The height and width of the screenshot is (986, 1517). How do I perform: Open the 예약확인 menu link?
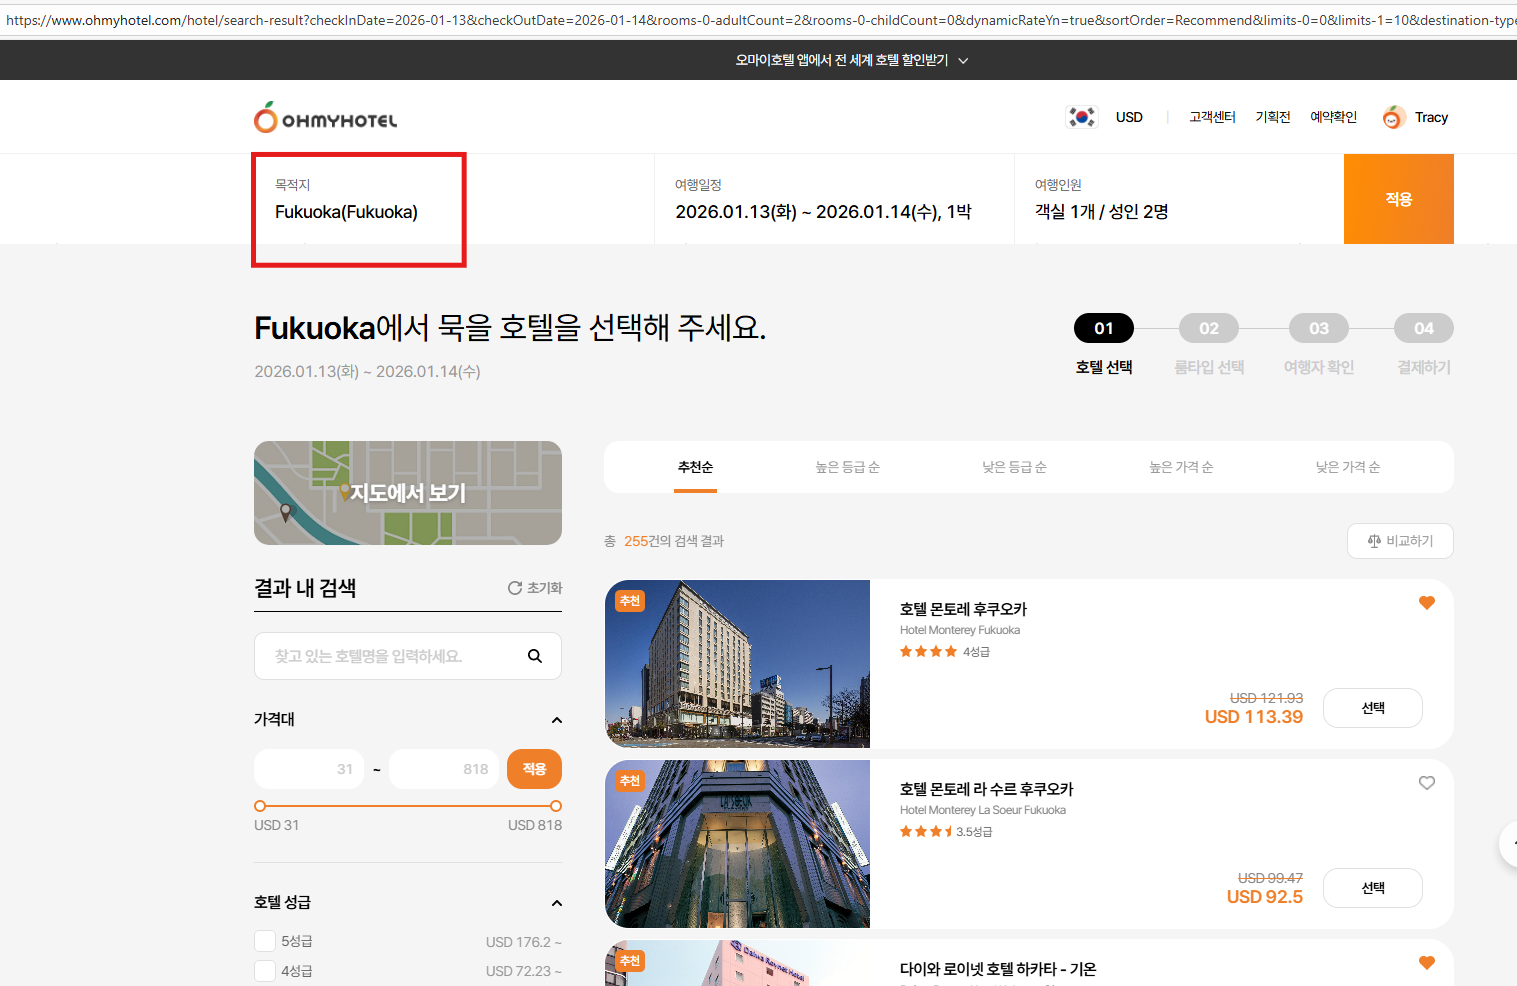click(1334, 117)
